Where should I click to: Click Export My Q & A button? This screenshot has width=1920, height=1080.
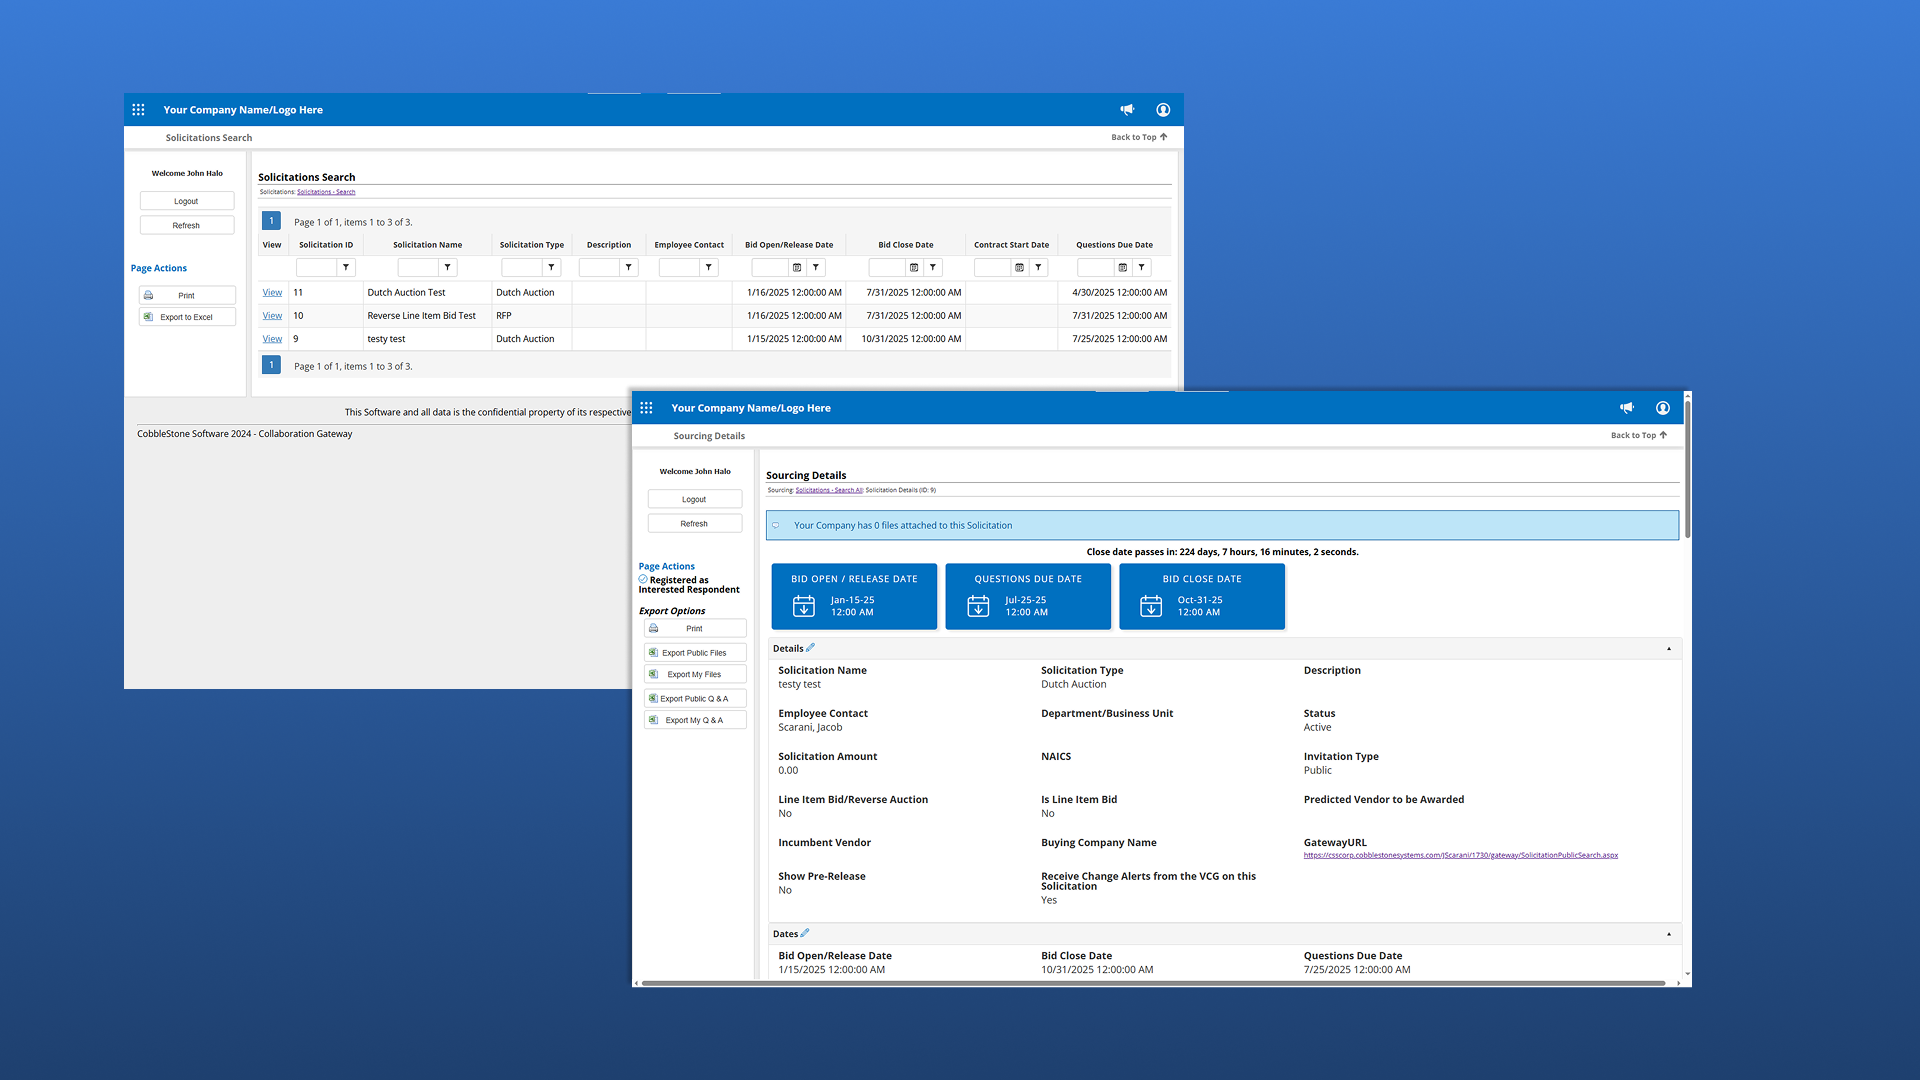tap(695, 720)
